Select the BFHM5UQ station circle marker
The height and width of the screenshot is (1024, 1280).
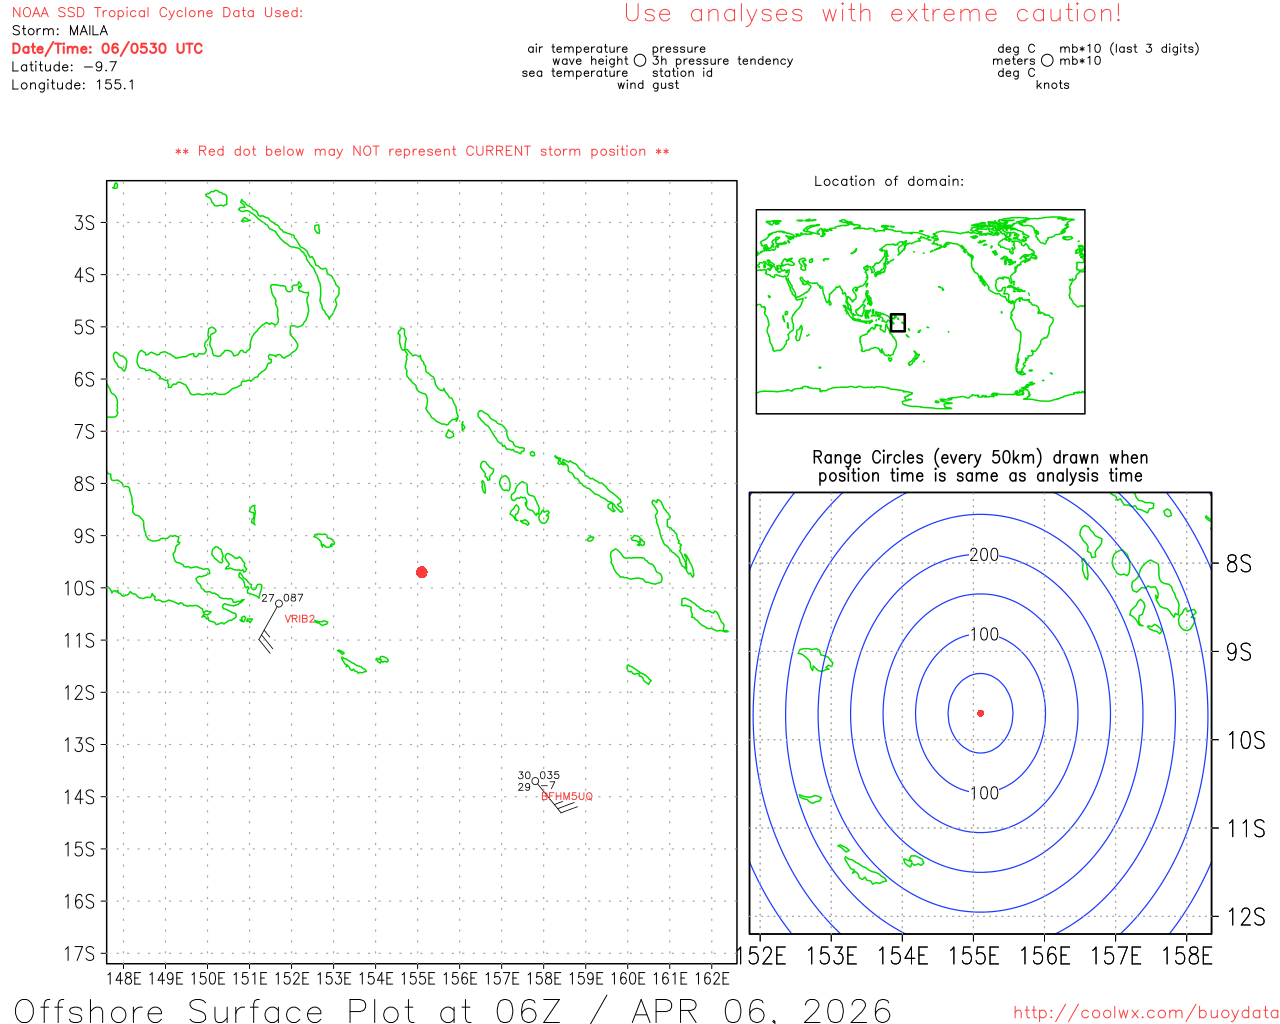[536, 781]
